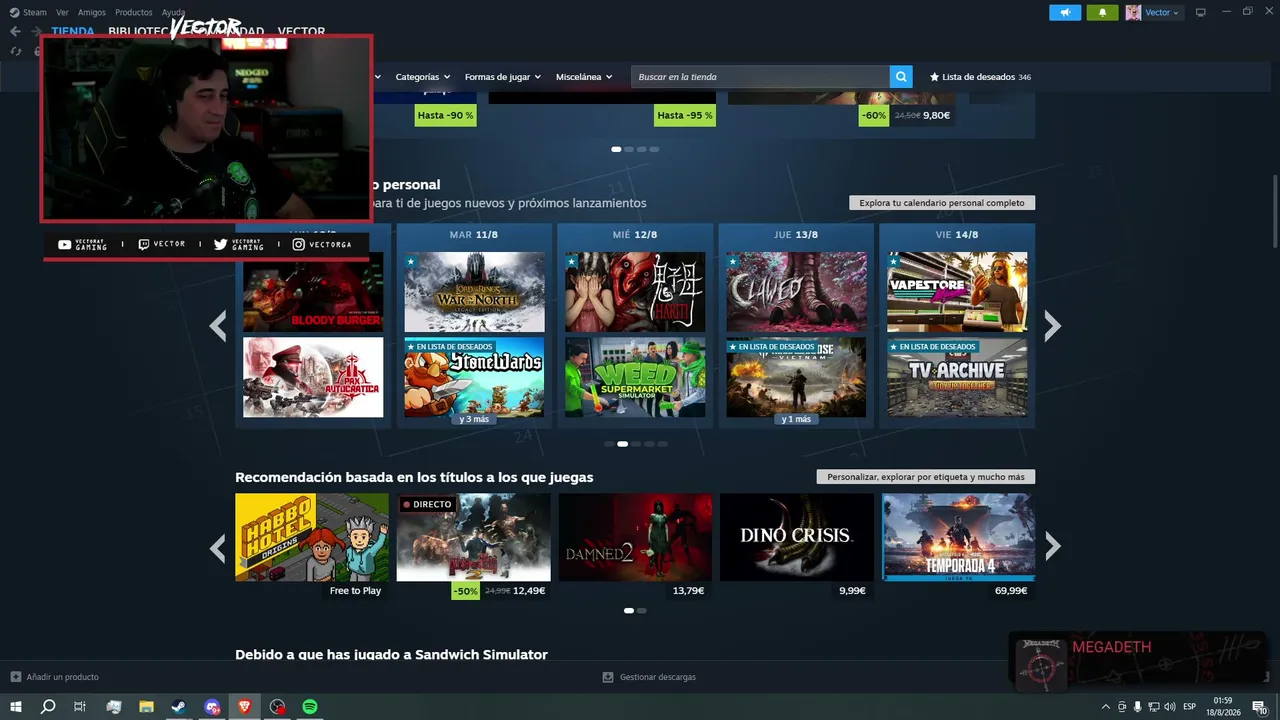Open Gestionar descargas
This screenshot has width=1280, height=720.
click(x=657, y=677)
